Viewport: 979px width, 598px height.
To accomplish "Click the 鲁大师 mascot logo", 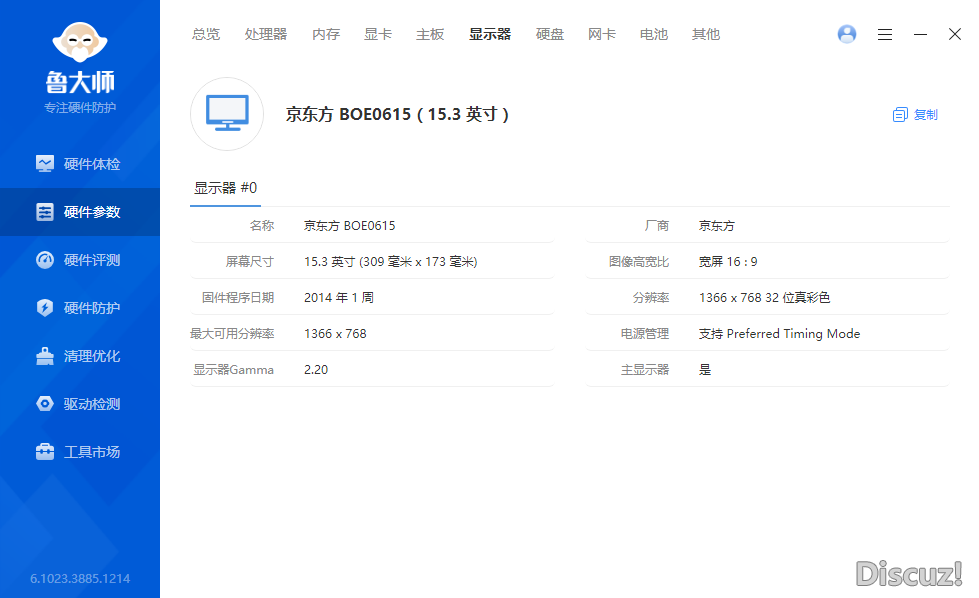I will (x=80, y=42).
